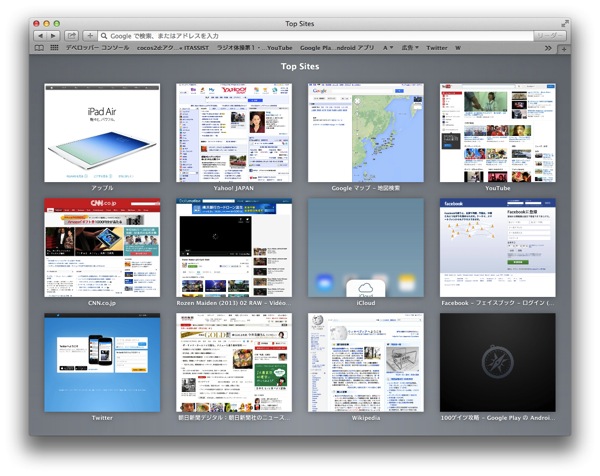Open the Wikipedia top site thumbnail
Image resolution: width=600 pixels, height=476 pixels.
[x=366, y=362]
